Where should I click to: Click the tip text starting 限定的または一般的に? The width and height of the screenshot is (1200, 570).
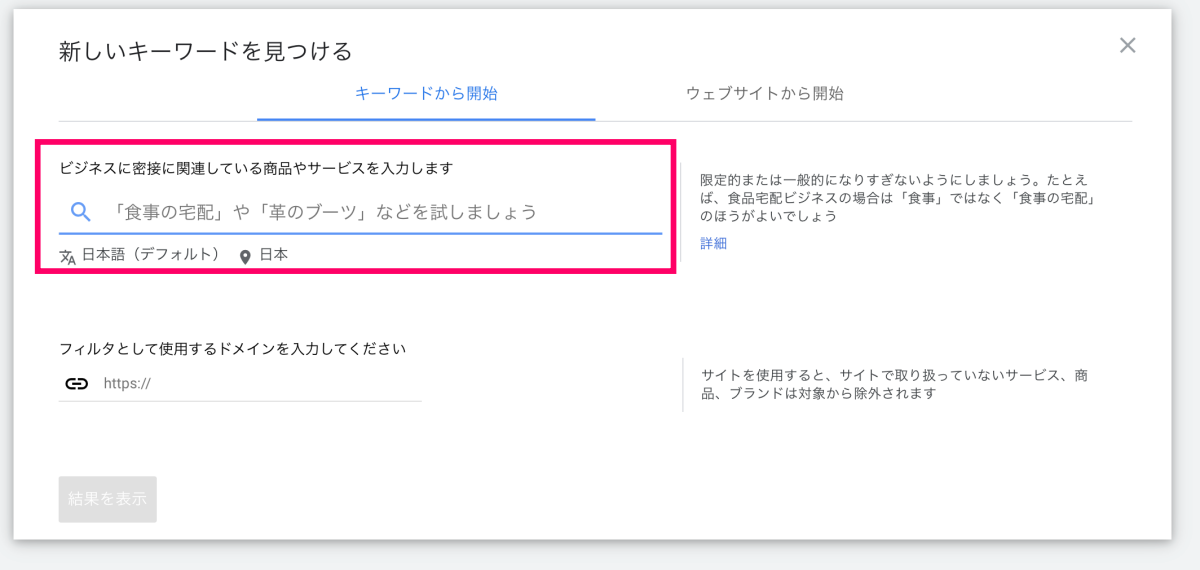pos(895,197)
